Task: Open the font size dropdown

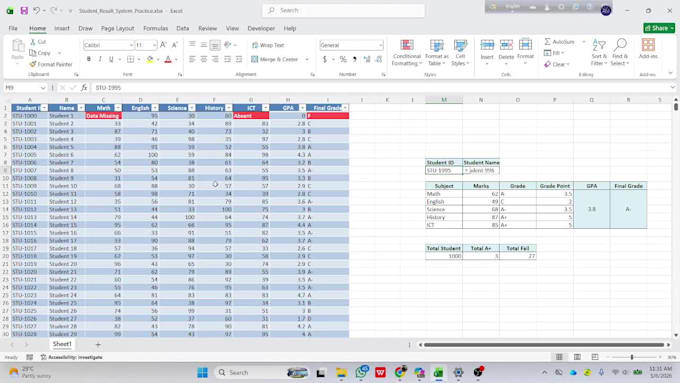Action: tap(154, 45)
